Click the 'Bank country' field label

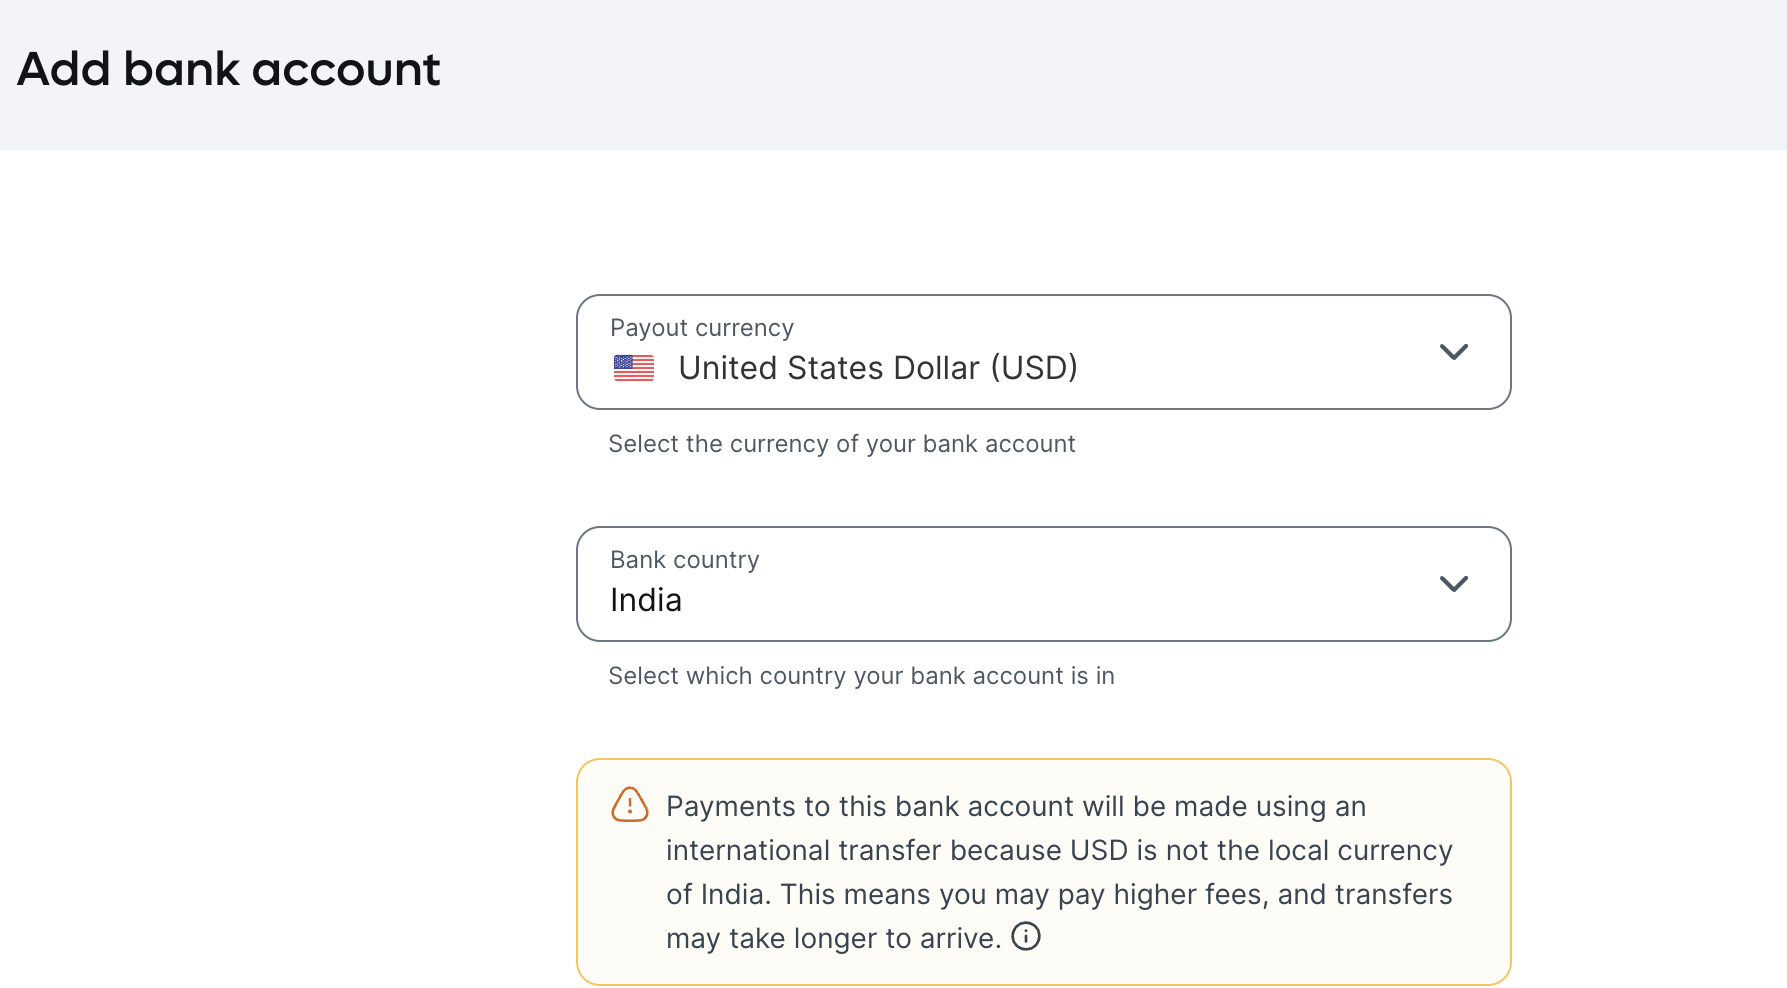pos(684,559)
